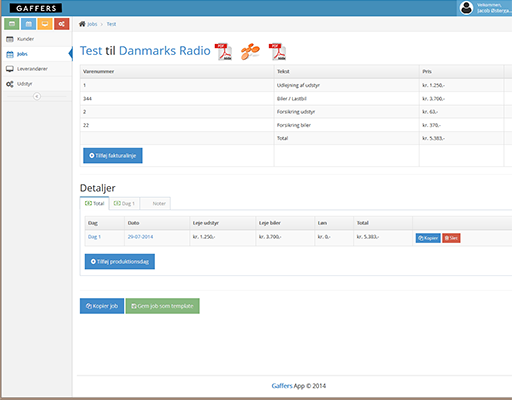Image resolution: width=512 pixels, height=400 pixels.
Task: Click the Pris column header
Action: 461,72
